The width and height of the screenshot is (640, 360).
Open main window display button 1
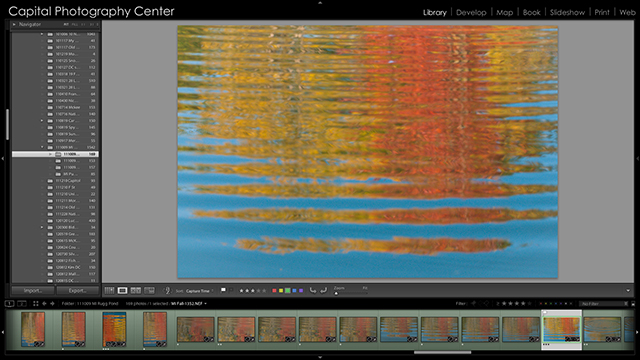9,303
